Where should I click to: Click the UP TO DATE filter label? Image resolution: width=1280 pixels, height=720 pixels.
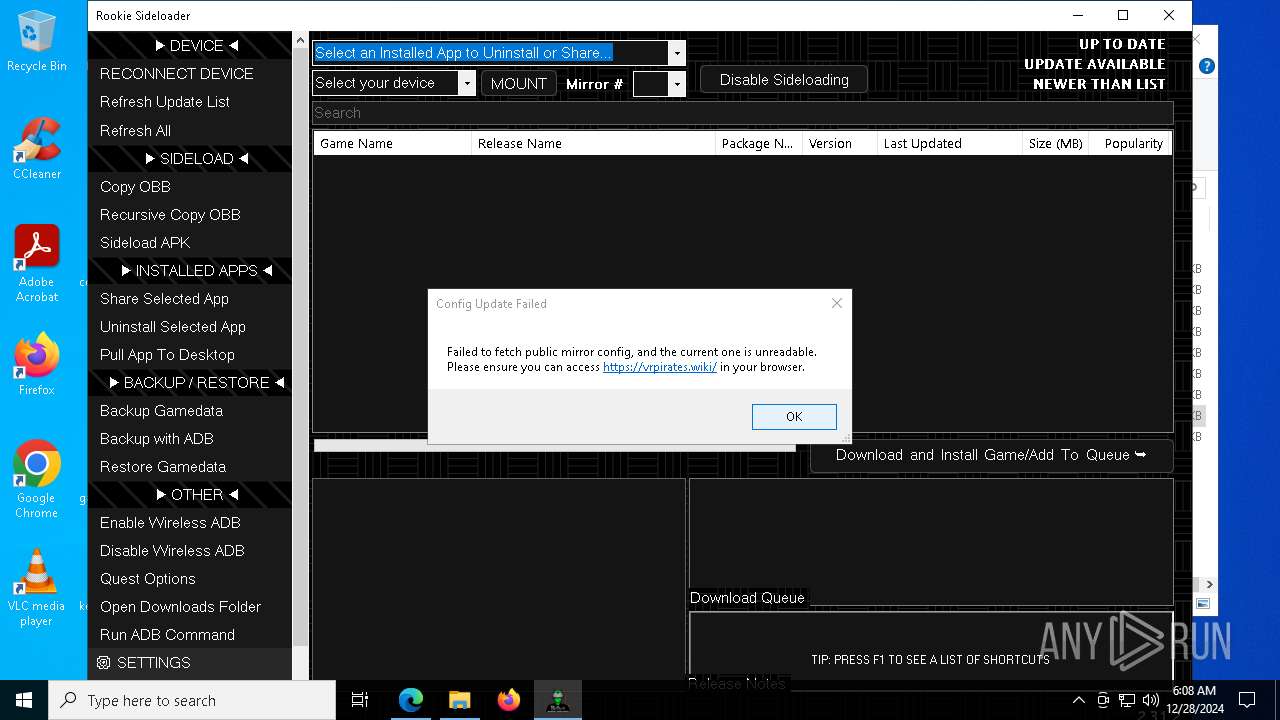pyautogui.click(x=1122, y=44)
